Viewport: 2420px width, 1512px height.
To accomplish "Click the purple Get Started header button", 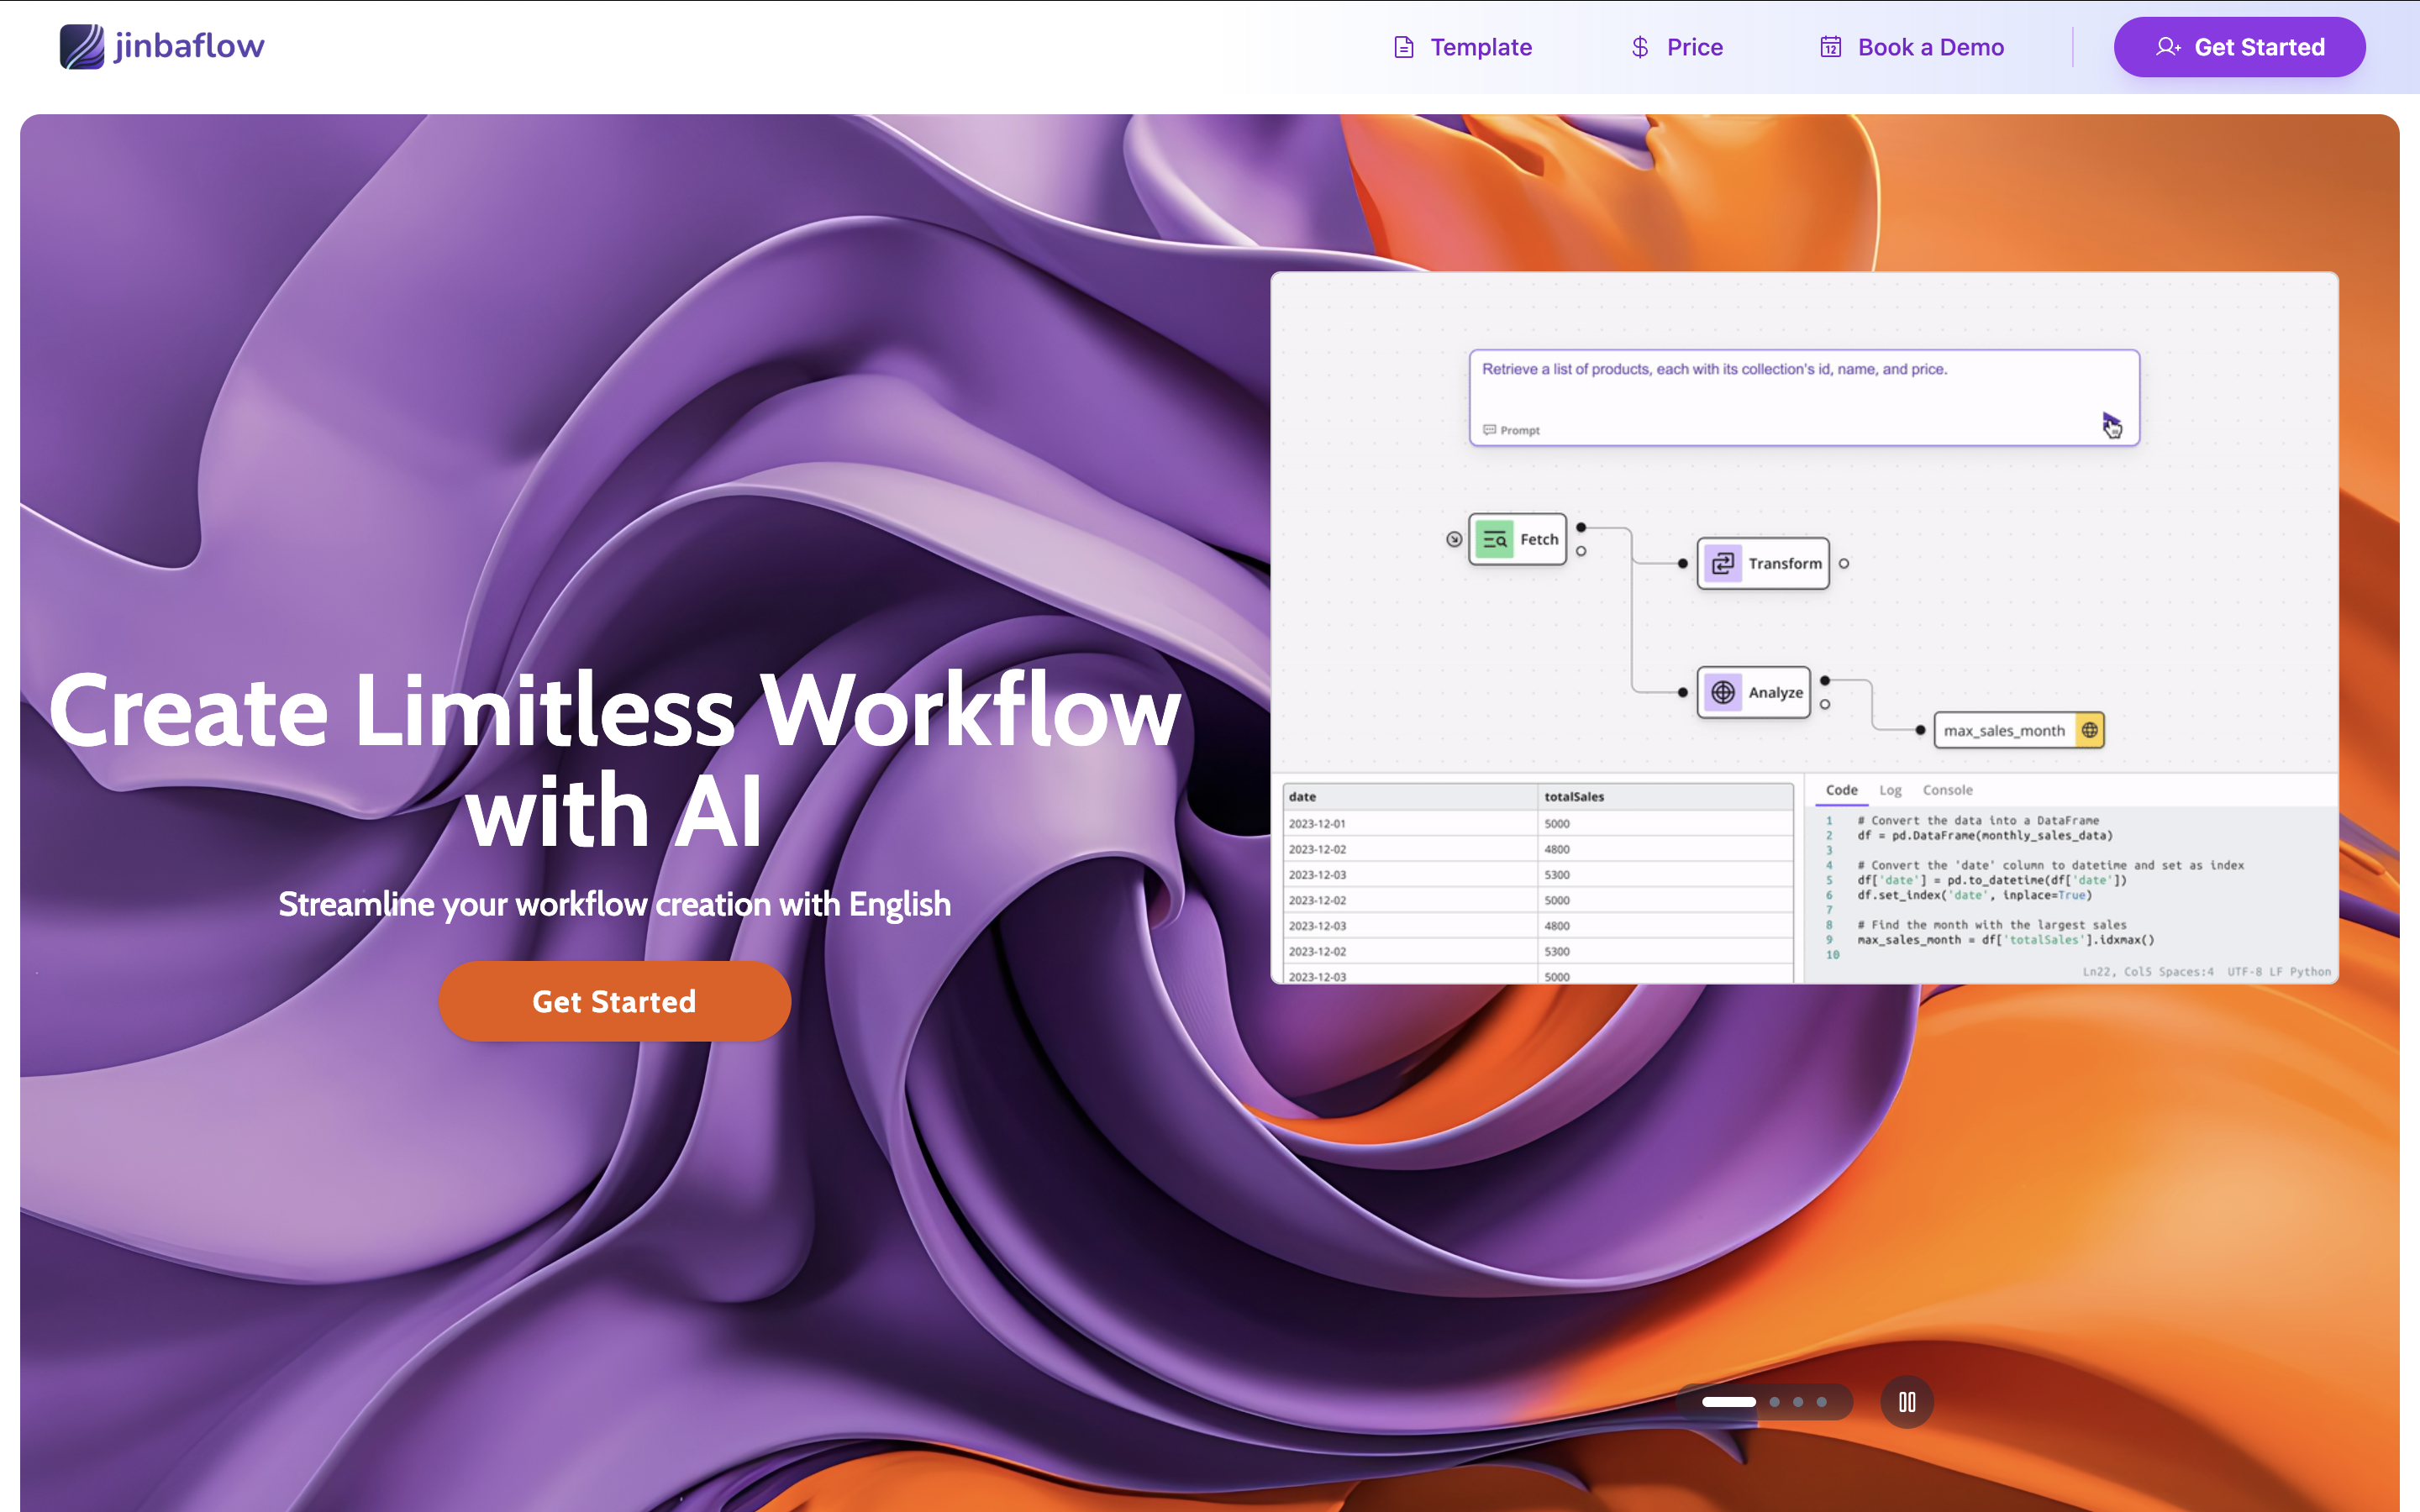I will [2239, 47].
